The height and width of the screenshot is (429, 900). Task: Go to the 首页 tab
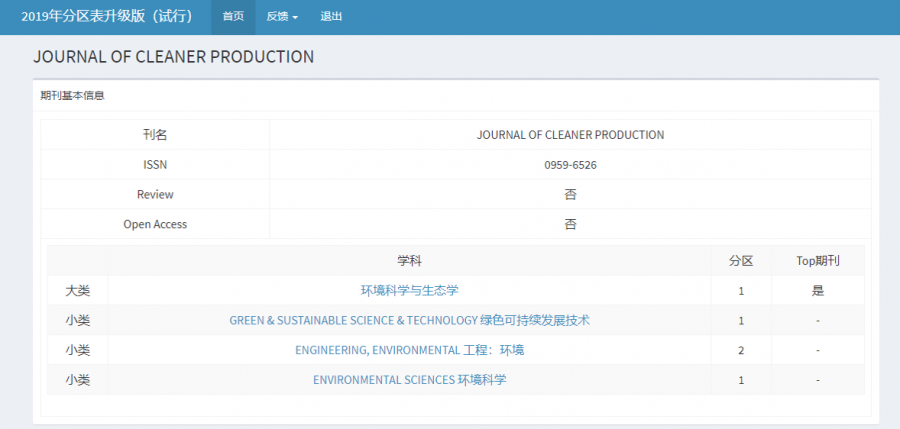(x=233, y=17)
